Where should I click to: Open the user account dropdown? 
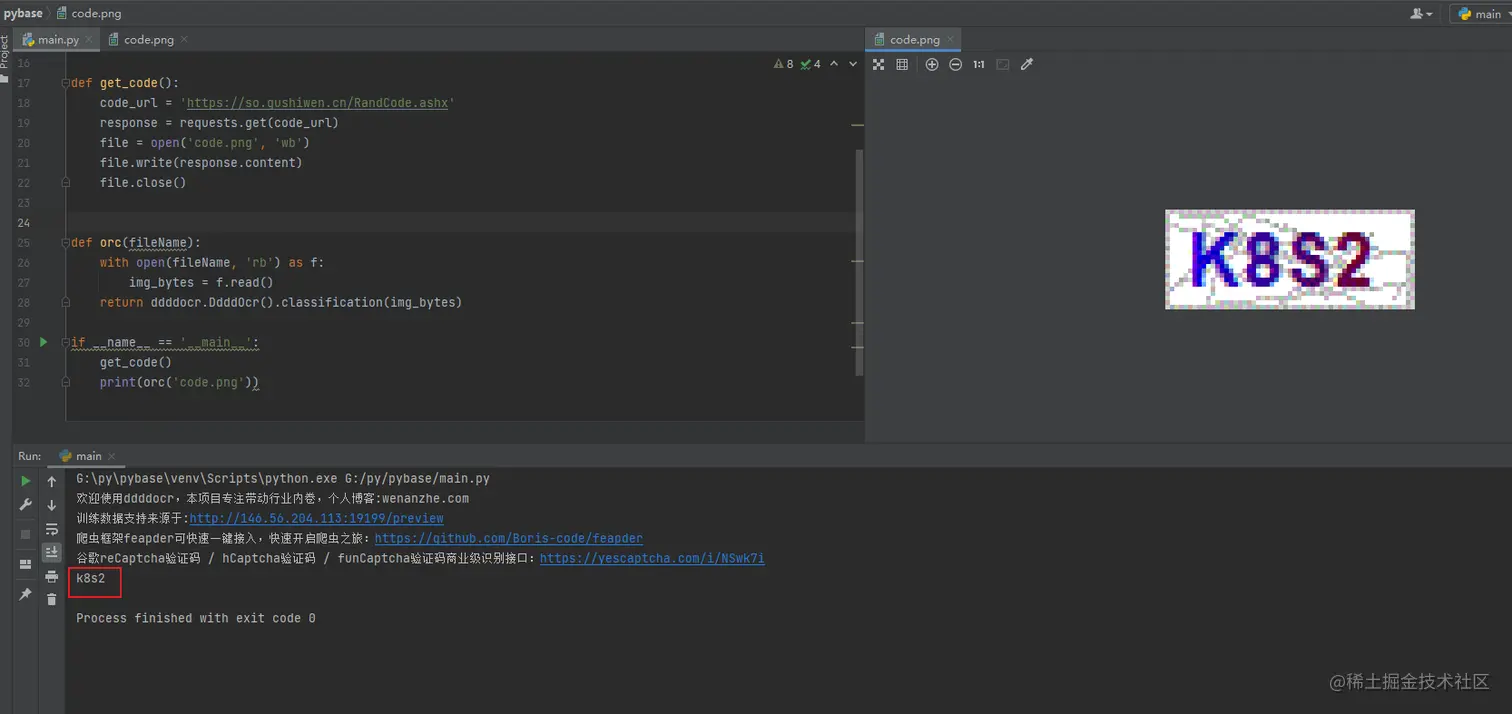pos(1421,14)
